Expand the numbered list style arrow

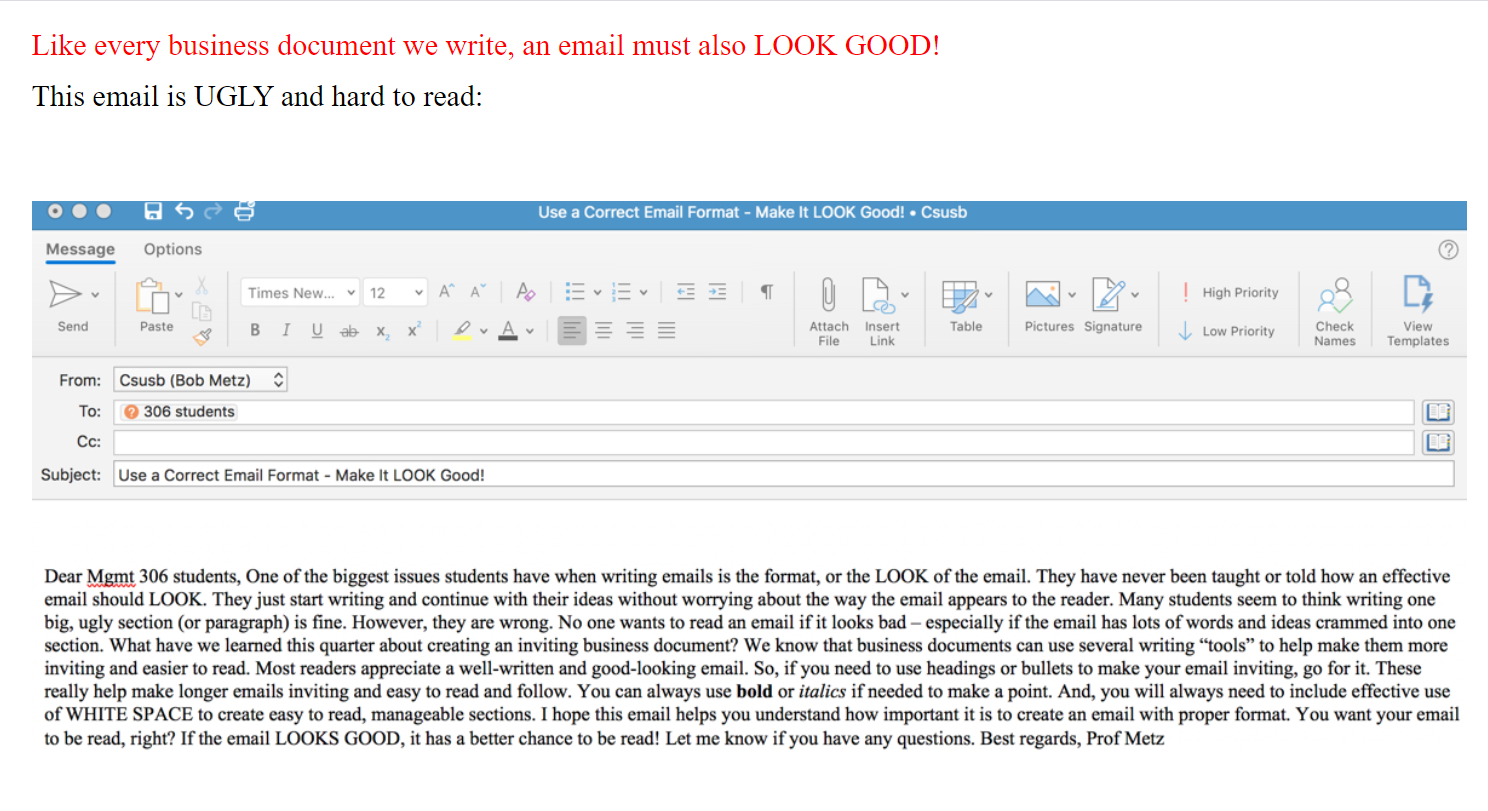(643, 293)
